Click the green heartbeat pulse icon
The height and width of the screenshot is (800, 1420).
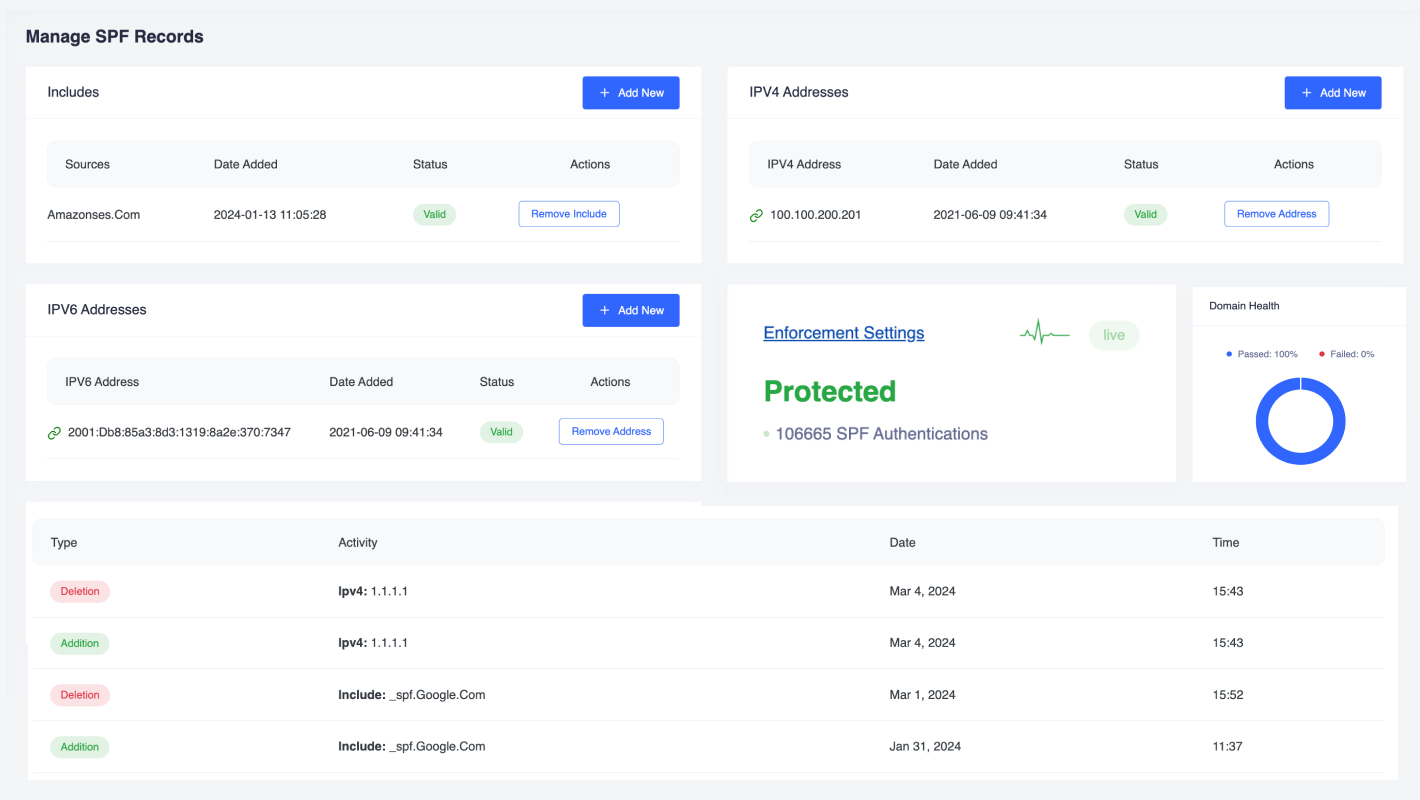[1044, 335]
